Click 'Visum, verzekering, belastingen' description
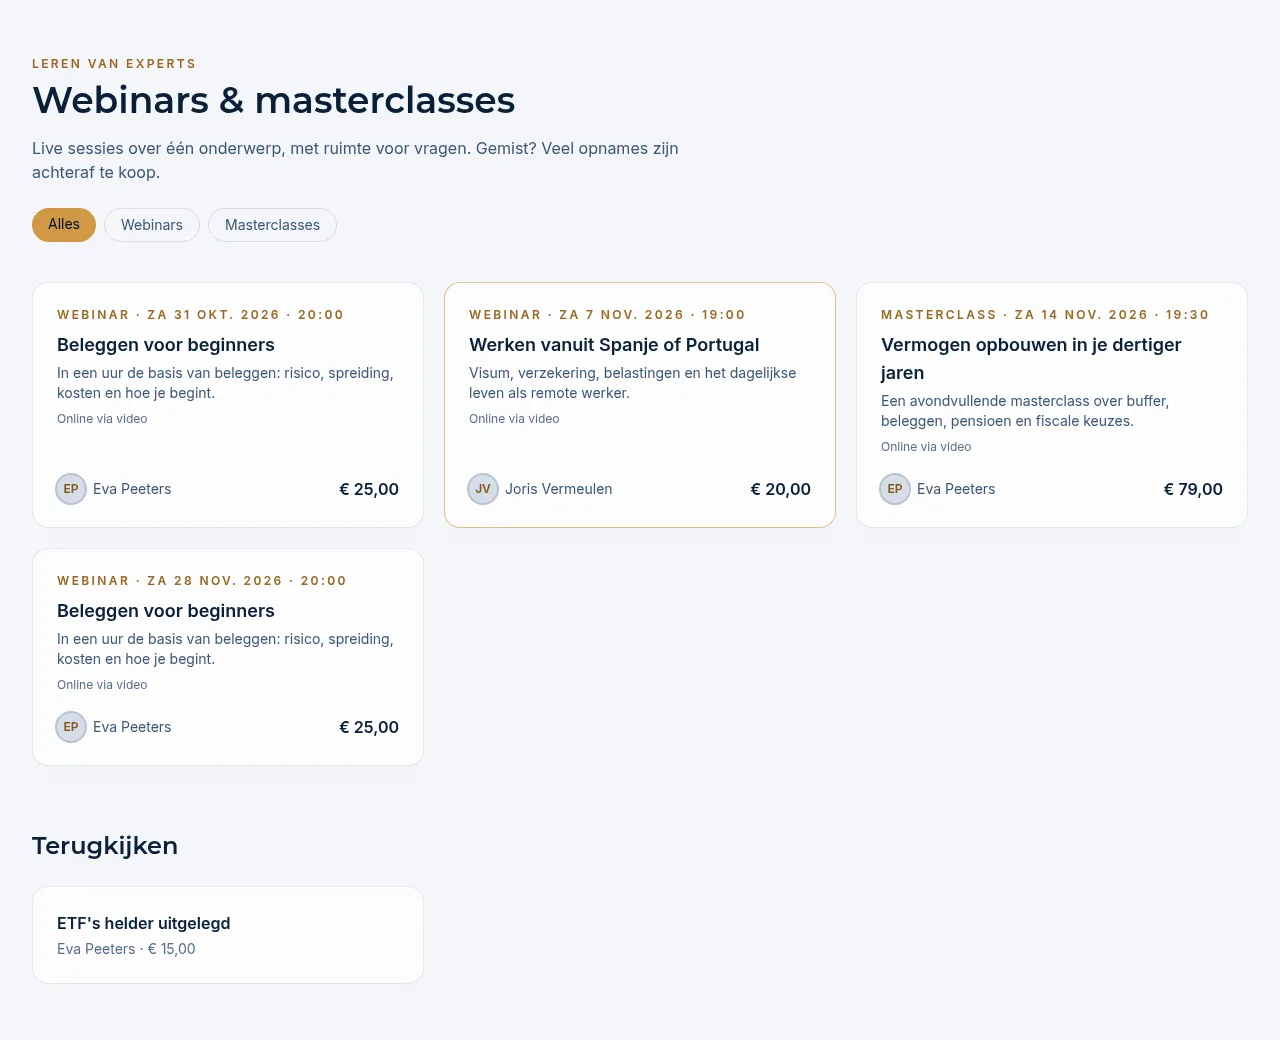 [633, 383]
